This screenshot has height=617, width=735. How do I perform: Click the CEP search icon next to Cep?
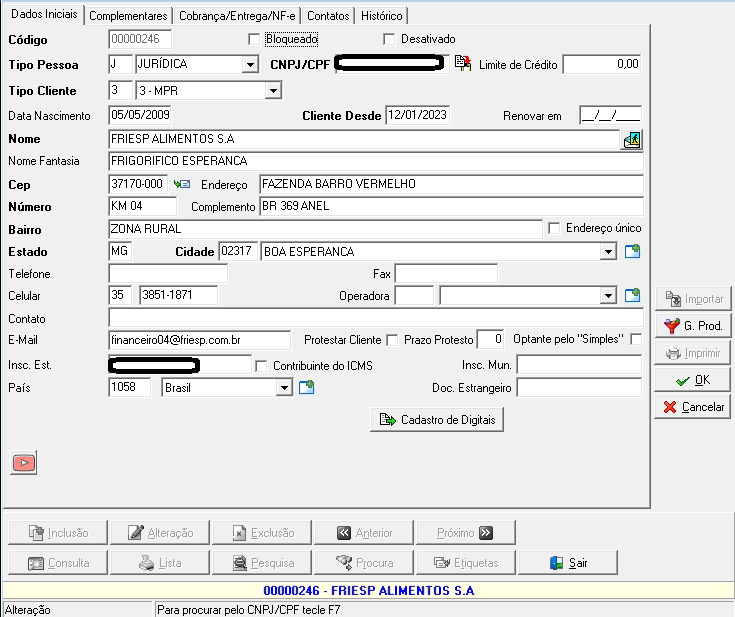(x=182, y=184)
